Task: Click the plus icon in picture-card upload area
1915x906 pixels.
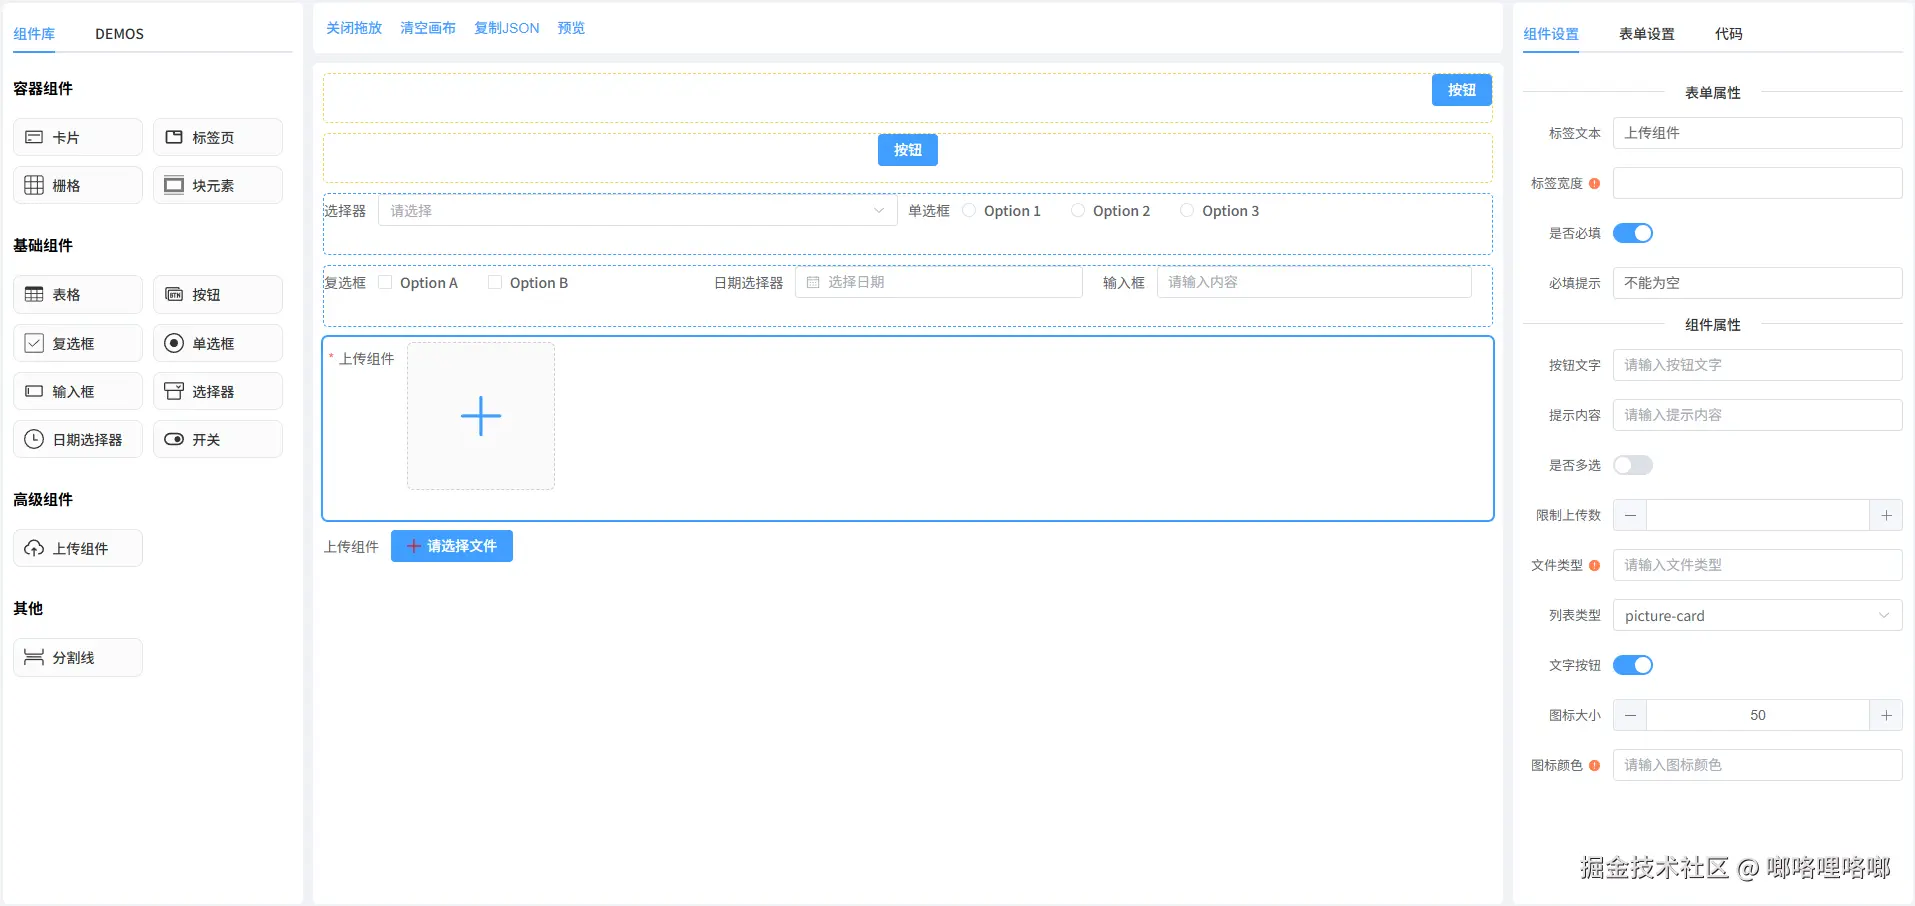Action: (x=481, y=416)
